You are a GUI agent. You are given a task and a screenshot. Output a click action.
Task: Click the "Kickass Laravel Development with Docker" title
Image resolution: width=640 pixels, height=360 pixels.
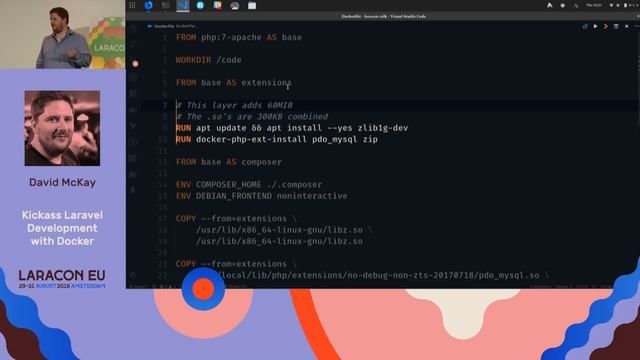point(62,228)
